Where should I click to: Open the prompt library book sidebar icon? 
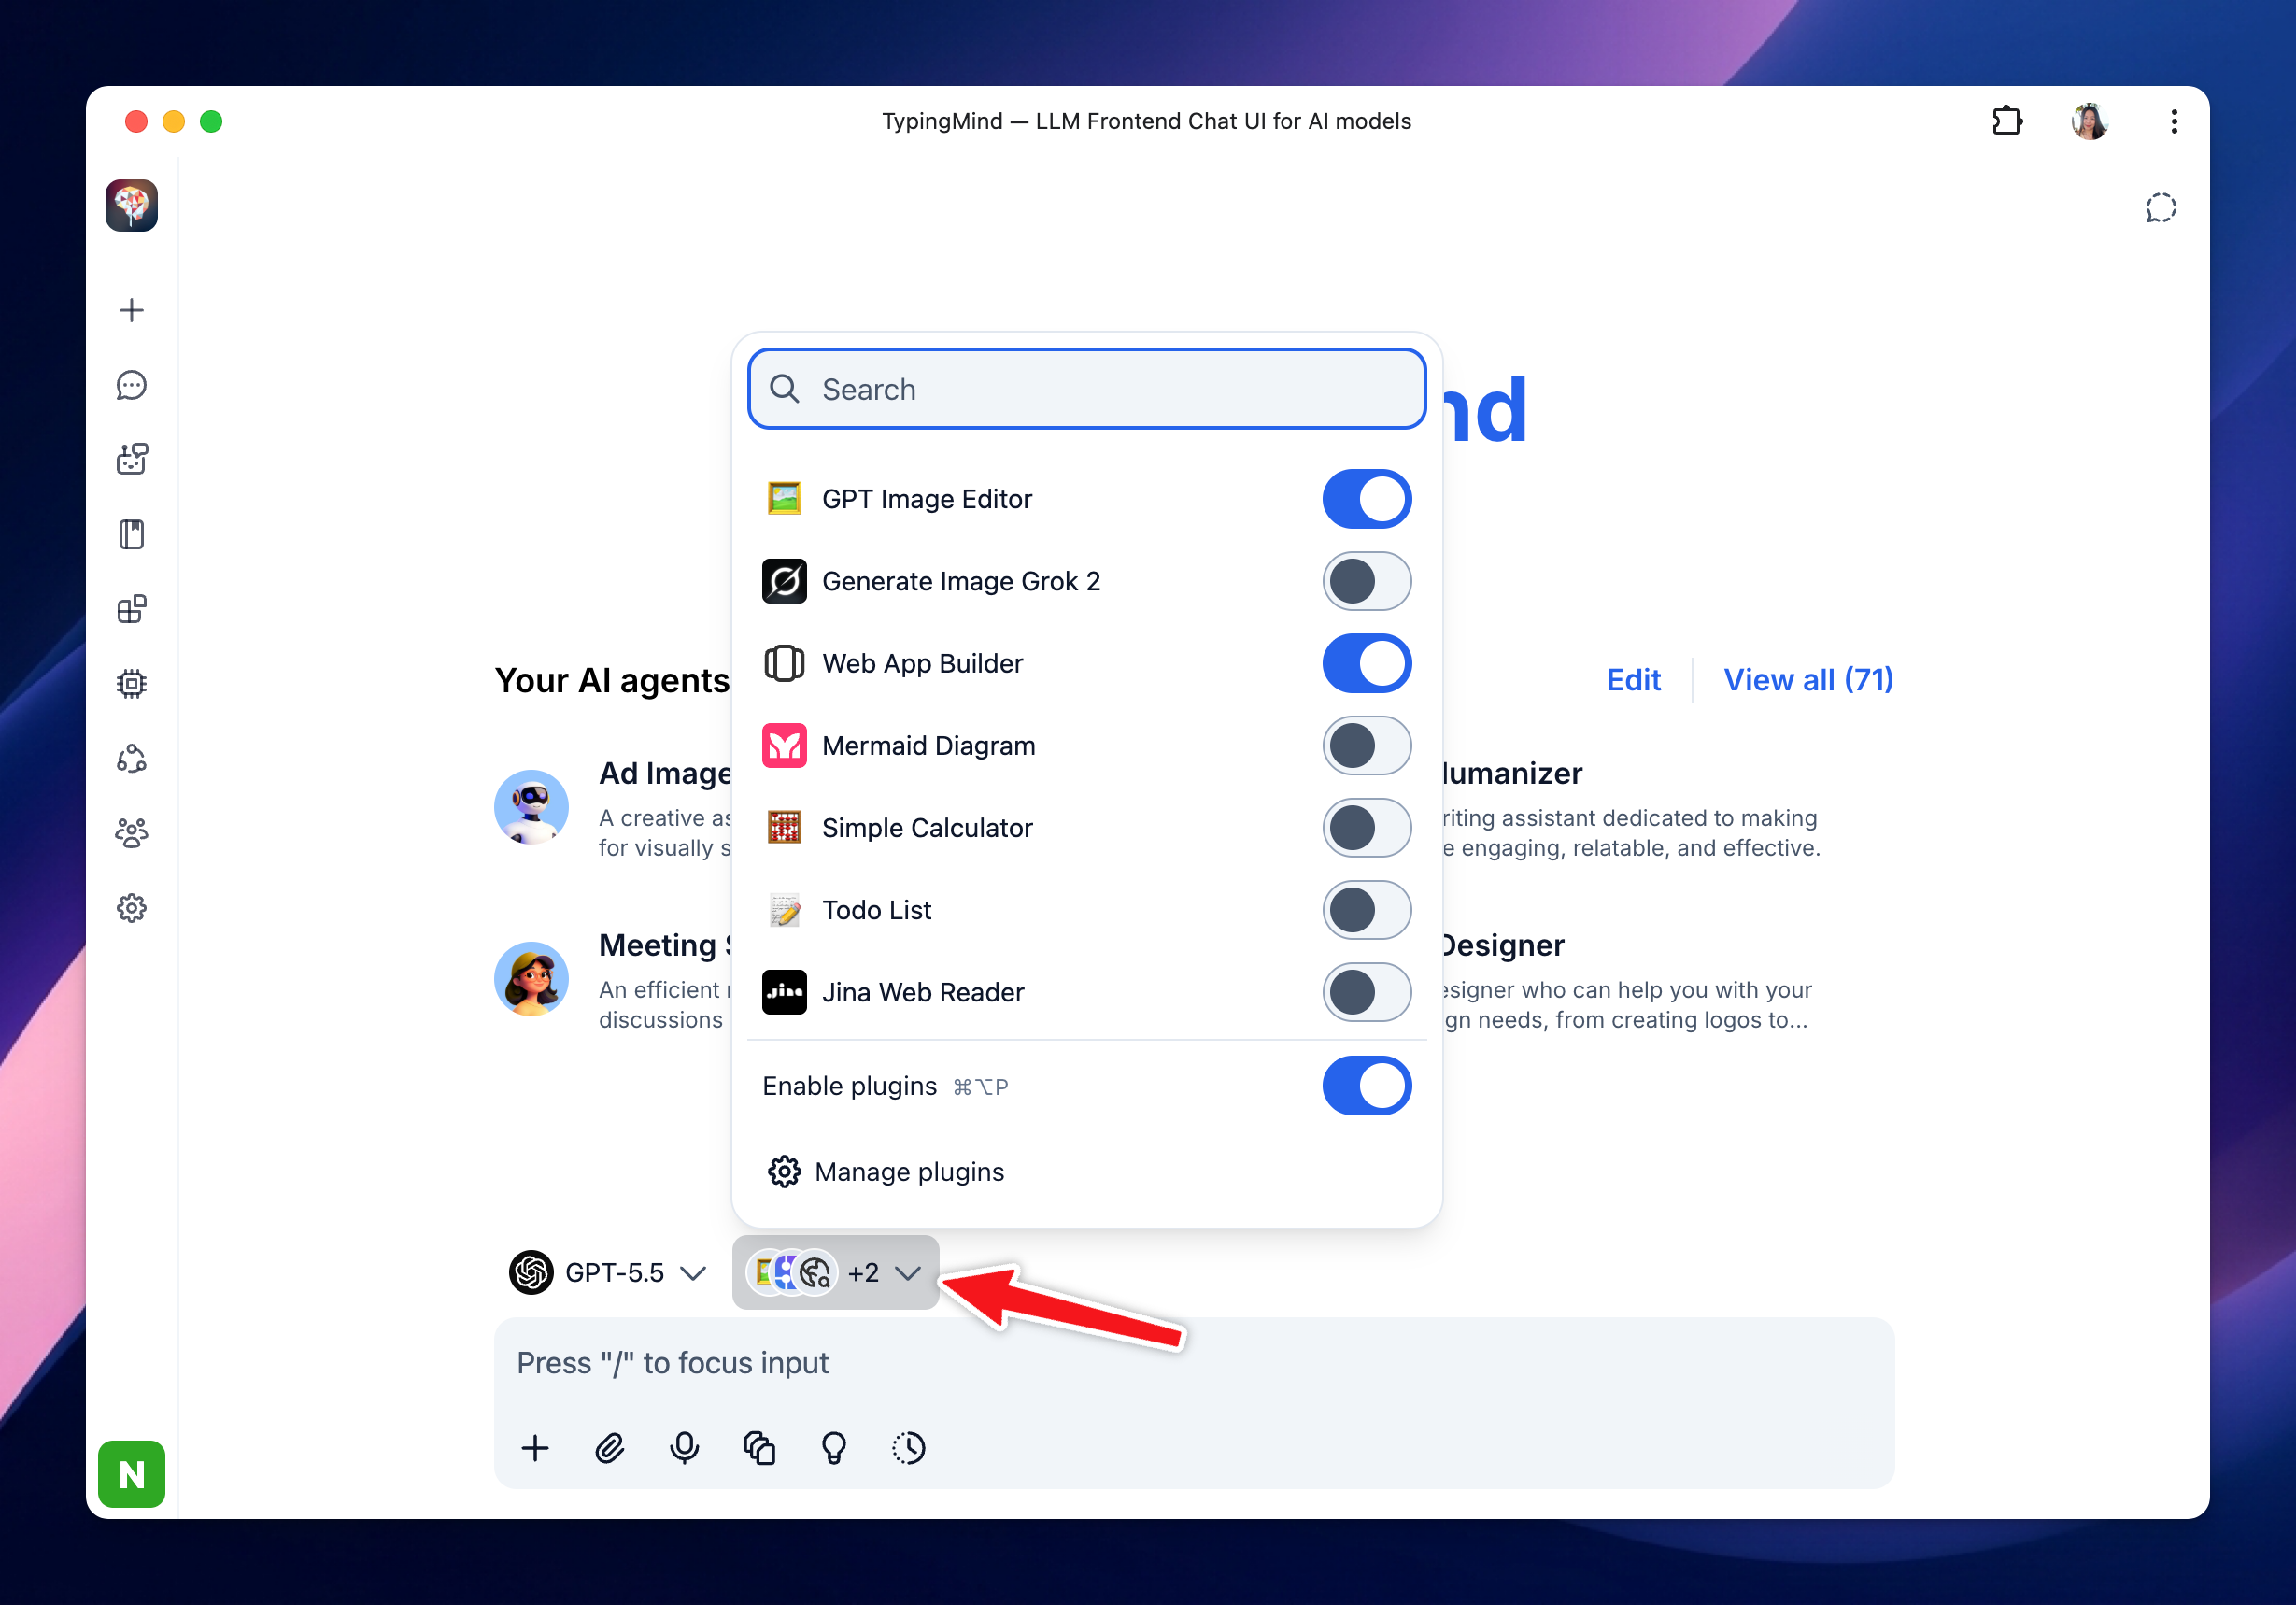132,535
